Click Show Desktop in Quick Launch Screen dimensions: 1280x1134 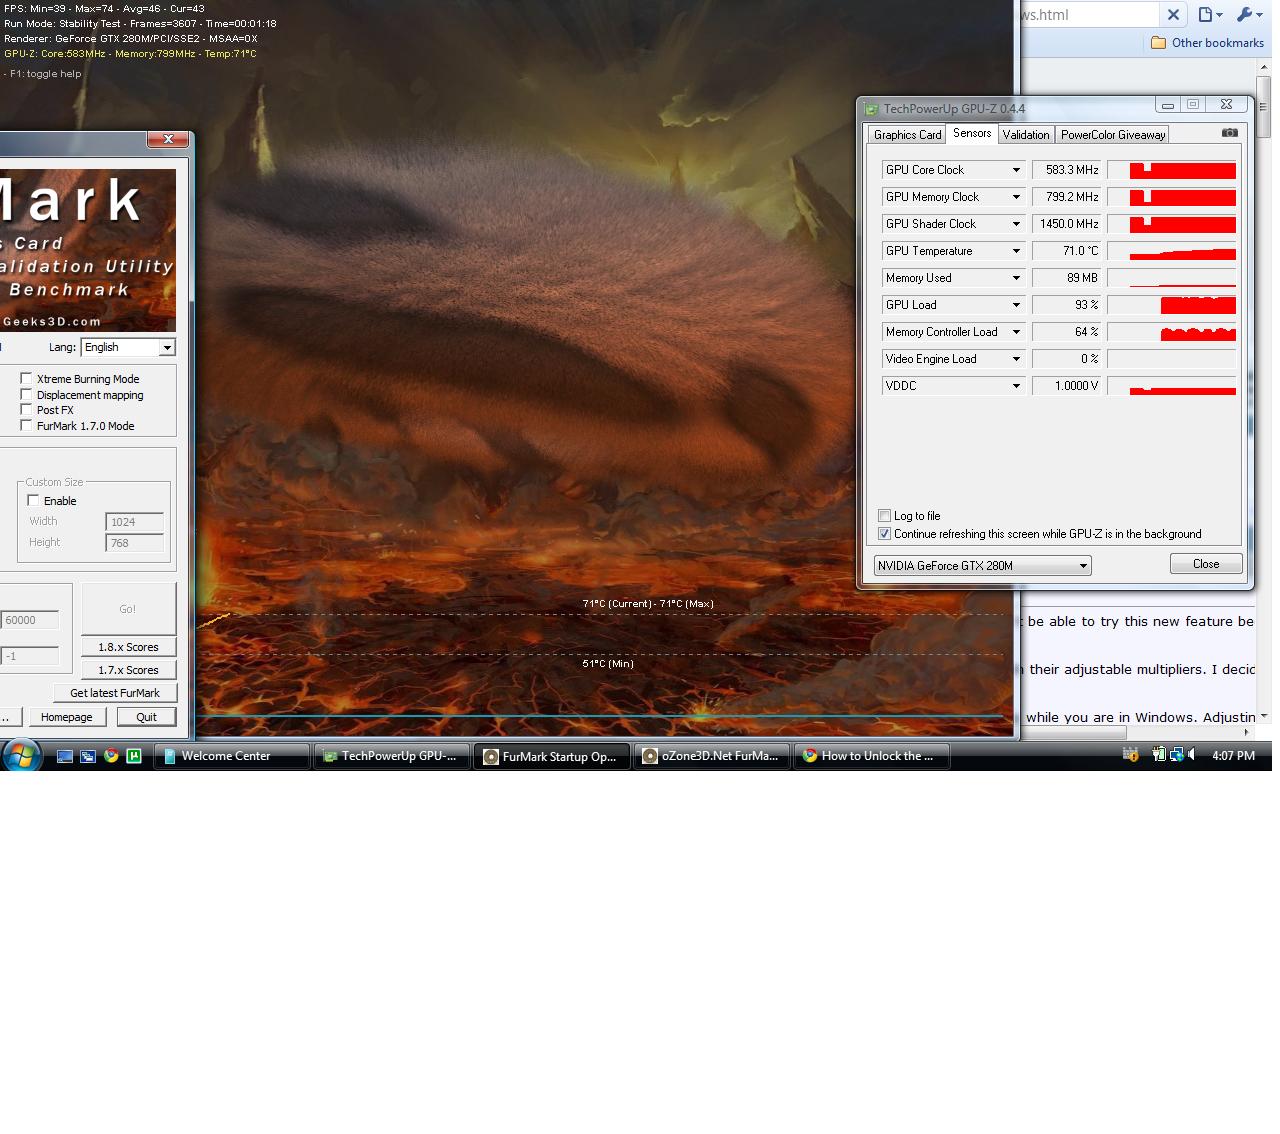(65, 756)
